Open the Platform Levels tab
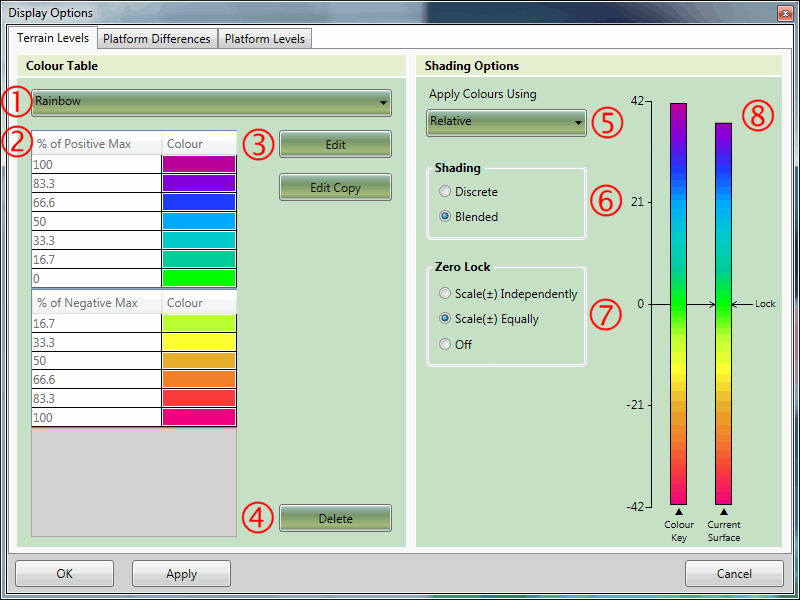This screenshot has height=600, width=800. (265, 39)
